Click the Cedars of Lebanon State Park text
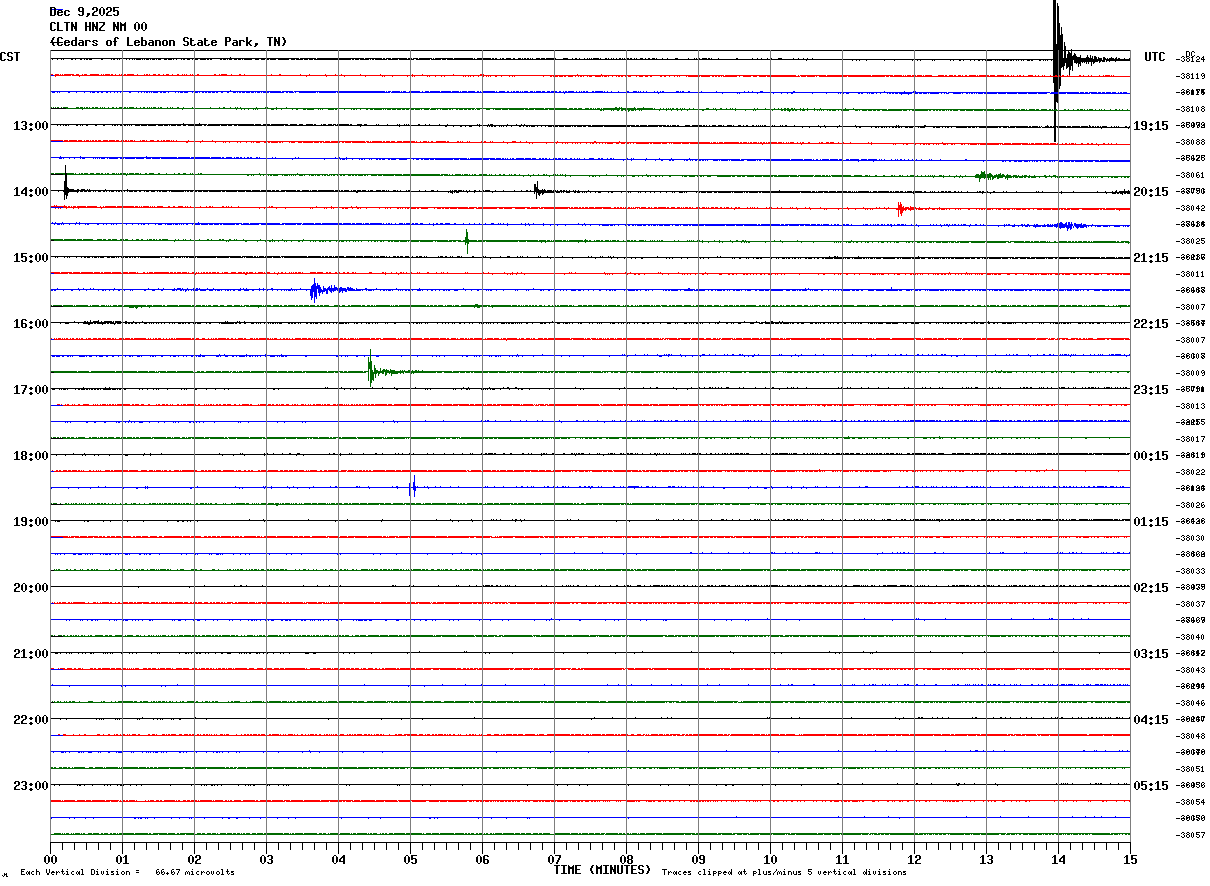This screenshot has height=886, width=1210. click(168, 42)
